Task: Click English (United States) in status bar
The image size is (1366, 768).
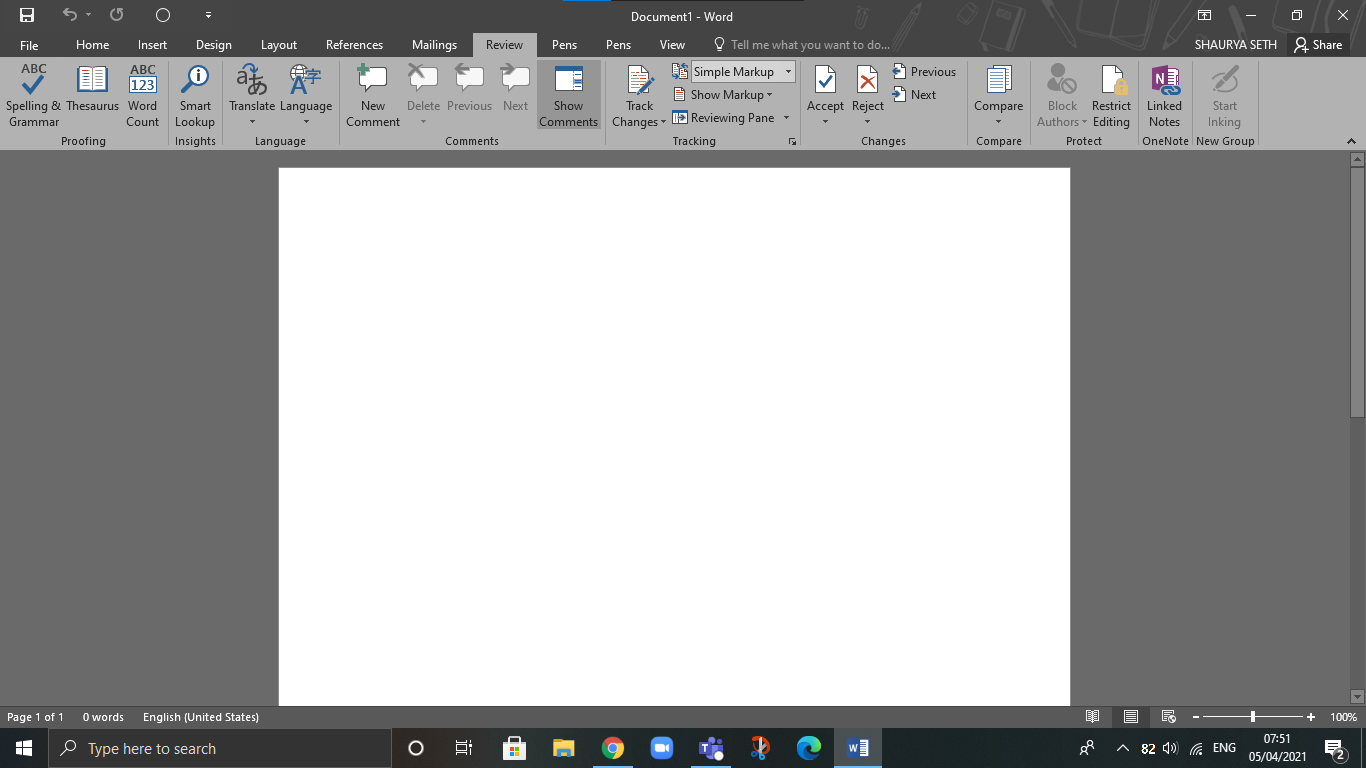Action: [201, 717]
